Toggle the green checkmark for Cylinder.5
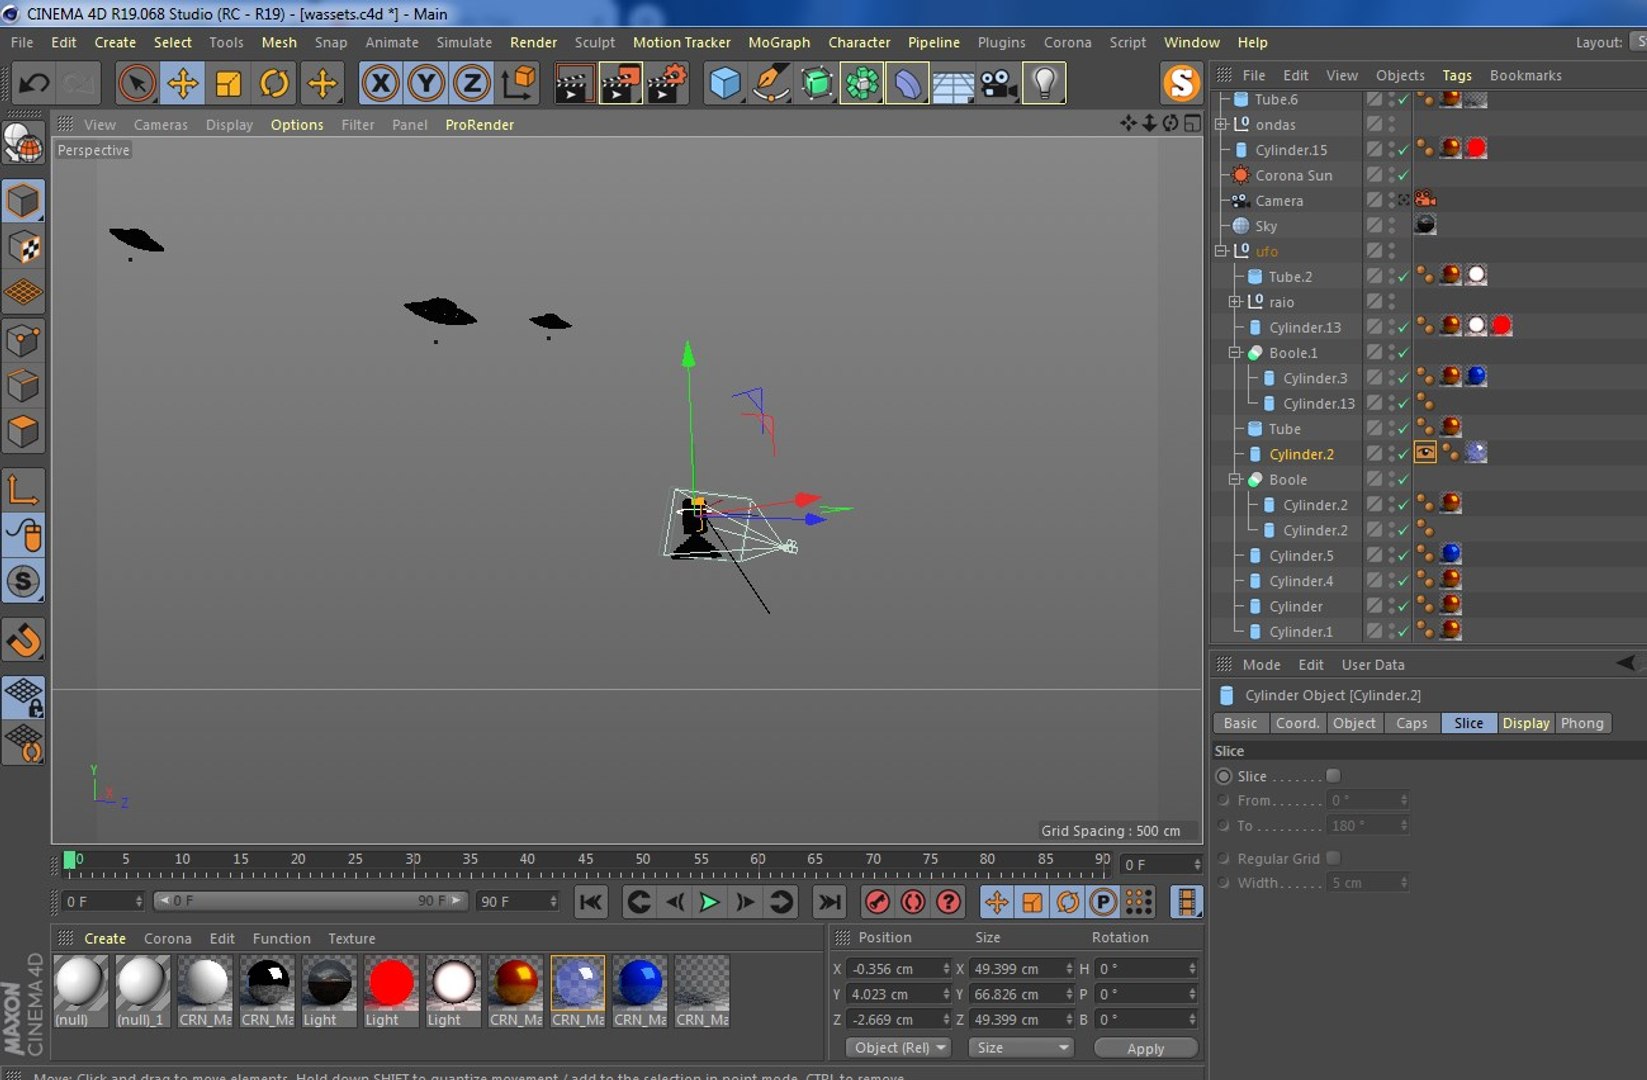This screenshot has height=1080, width=1647. (1404, 556)
